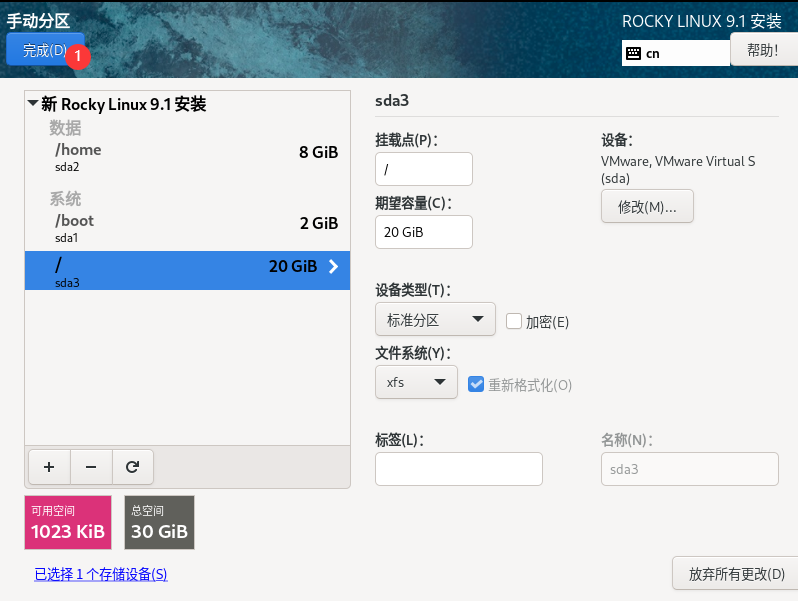Image resolution: width=798 pixels, height=601 pixels.
Task: Open 修改 to modify the device
Action: click(647, 207)
